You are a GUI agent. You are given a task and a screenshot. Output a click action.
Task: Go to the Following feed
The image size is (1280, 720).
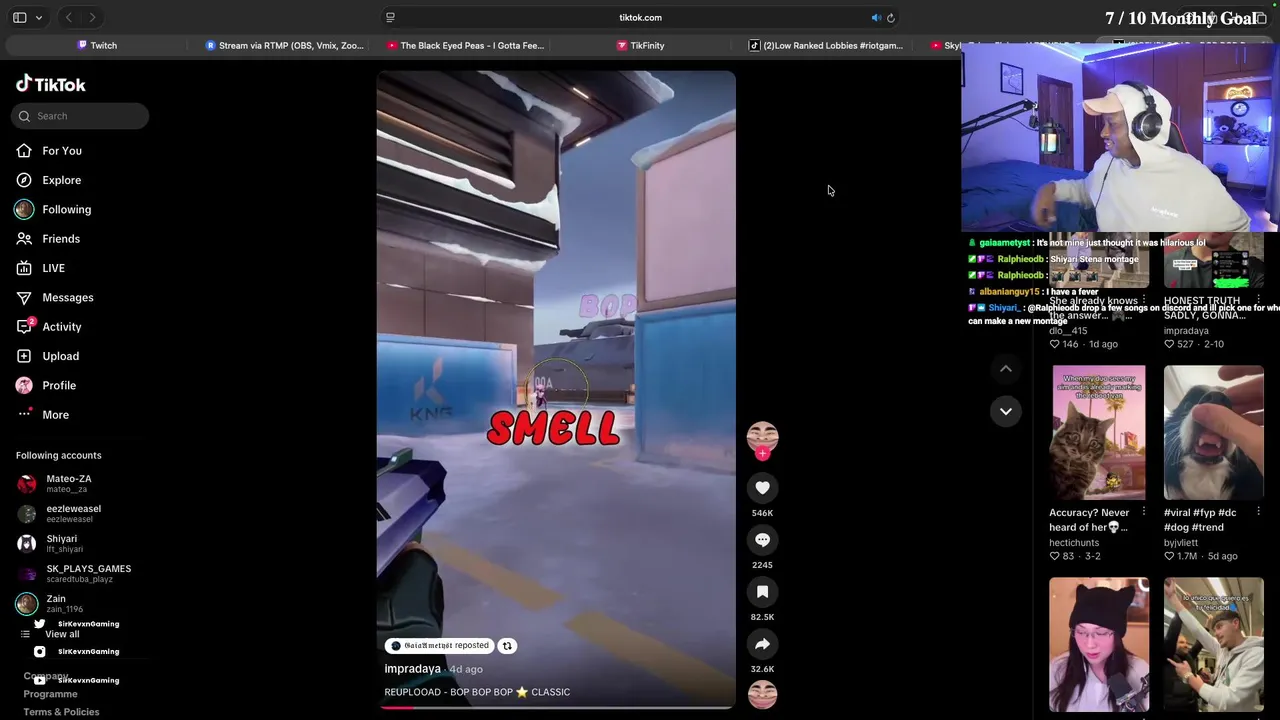66,209
